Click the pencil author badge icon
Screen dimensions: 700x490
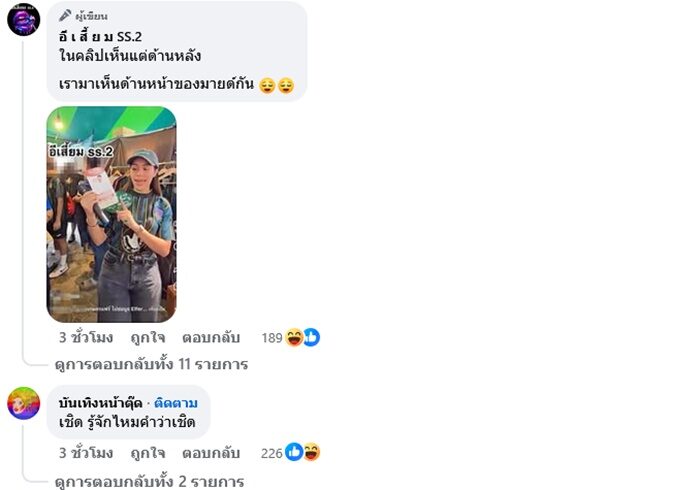pyautogui.click(x=65, y=16)
